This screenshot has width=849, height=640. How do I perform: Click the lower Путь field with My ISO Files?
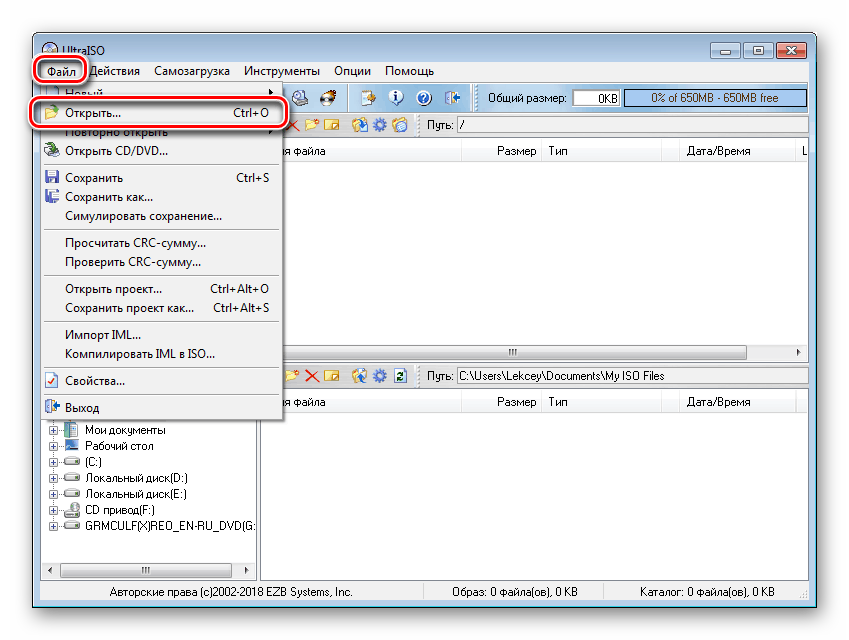tap(632, 376)
